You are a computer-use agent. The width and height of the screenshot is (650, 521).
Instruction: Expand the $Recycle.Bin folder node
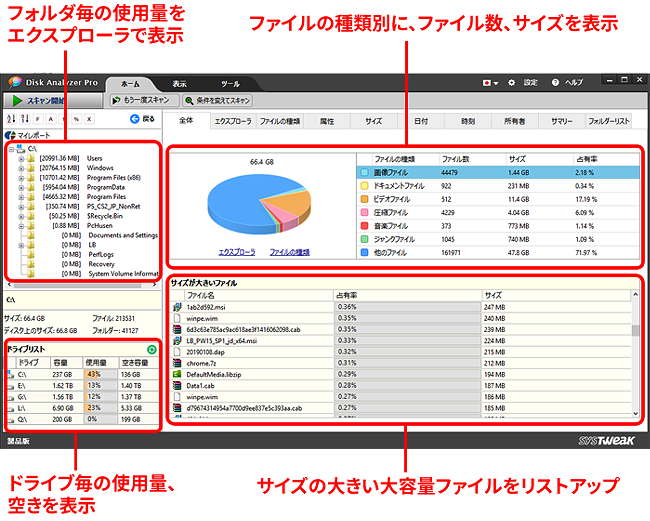[21, 216]
